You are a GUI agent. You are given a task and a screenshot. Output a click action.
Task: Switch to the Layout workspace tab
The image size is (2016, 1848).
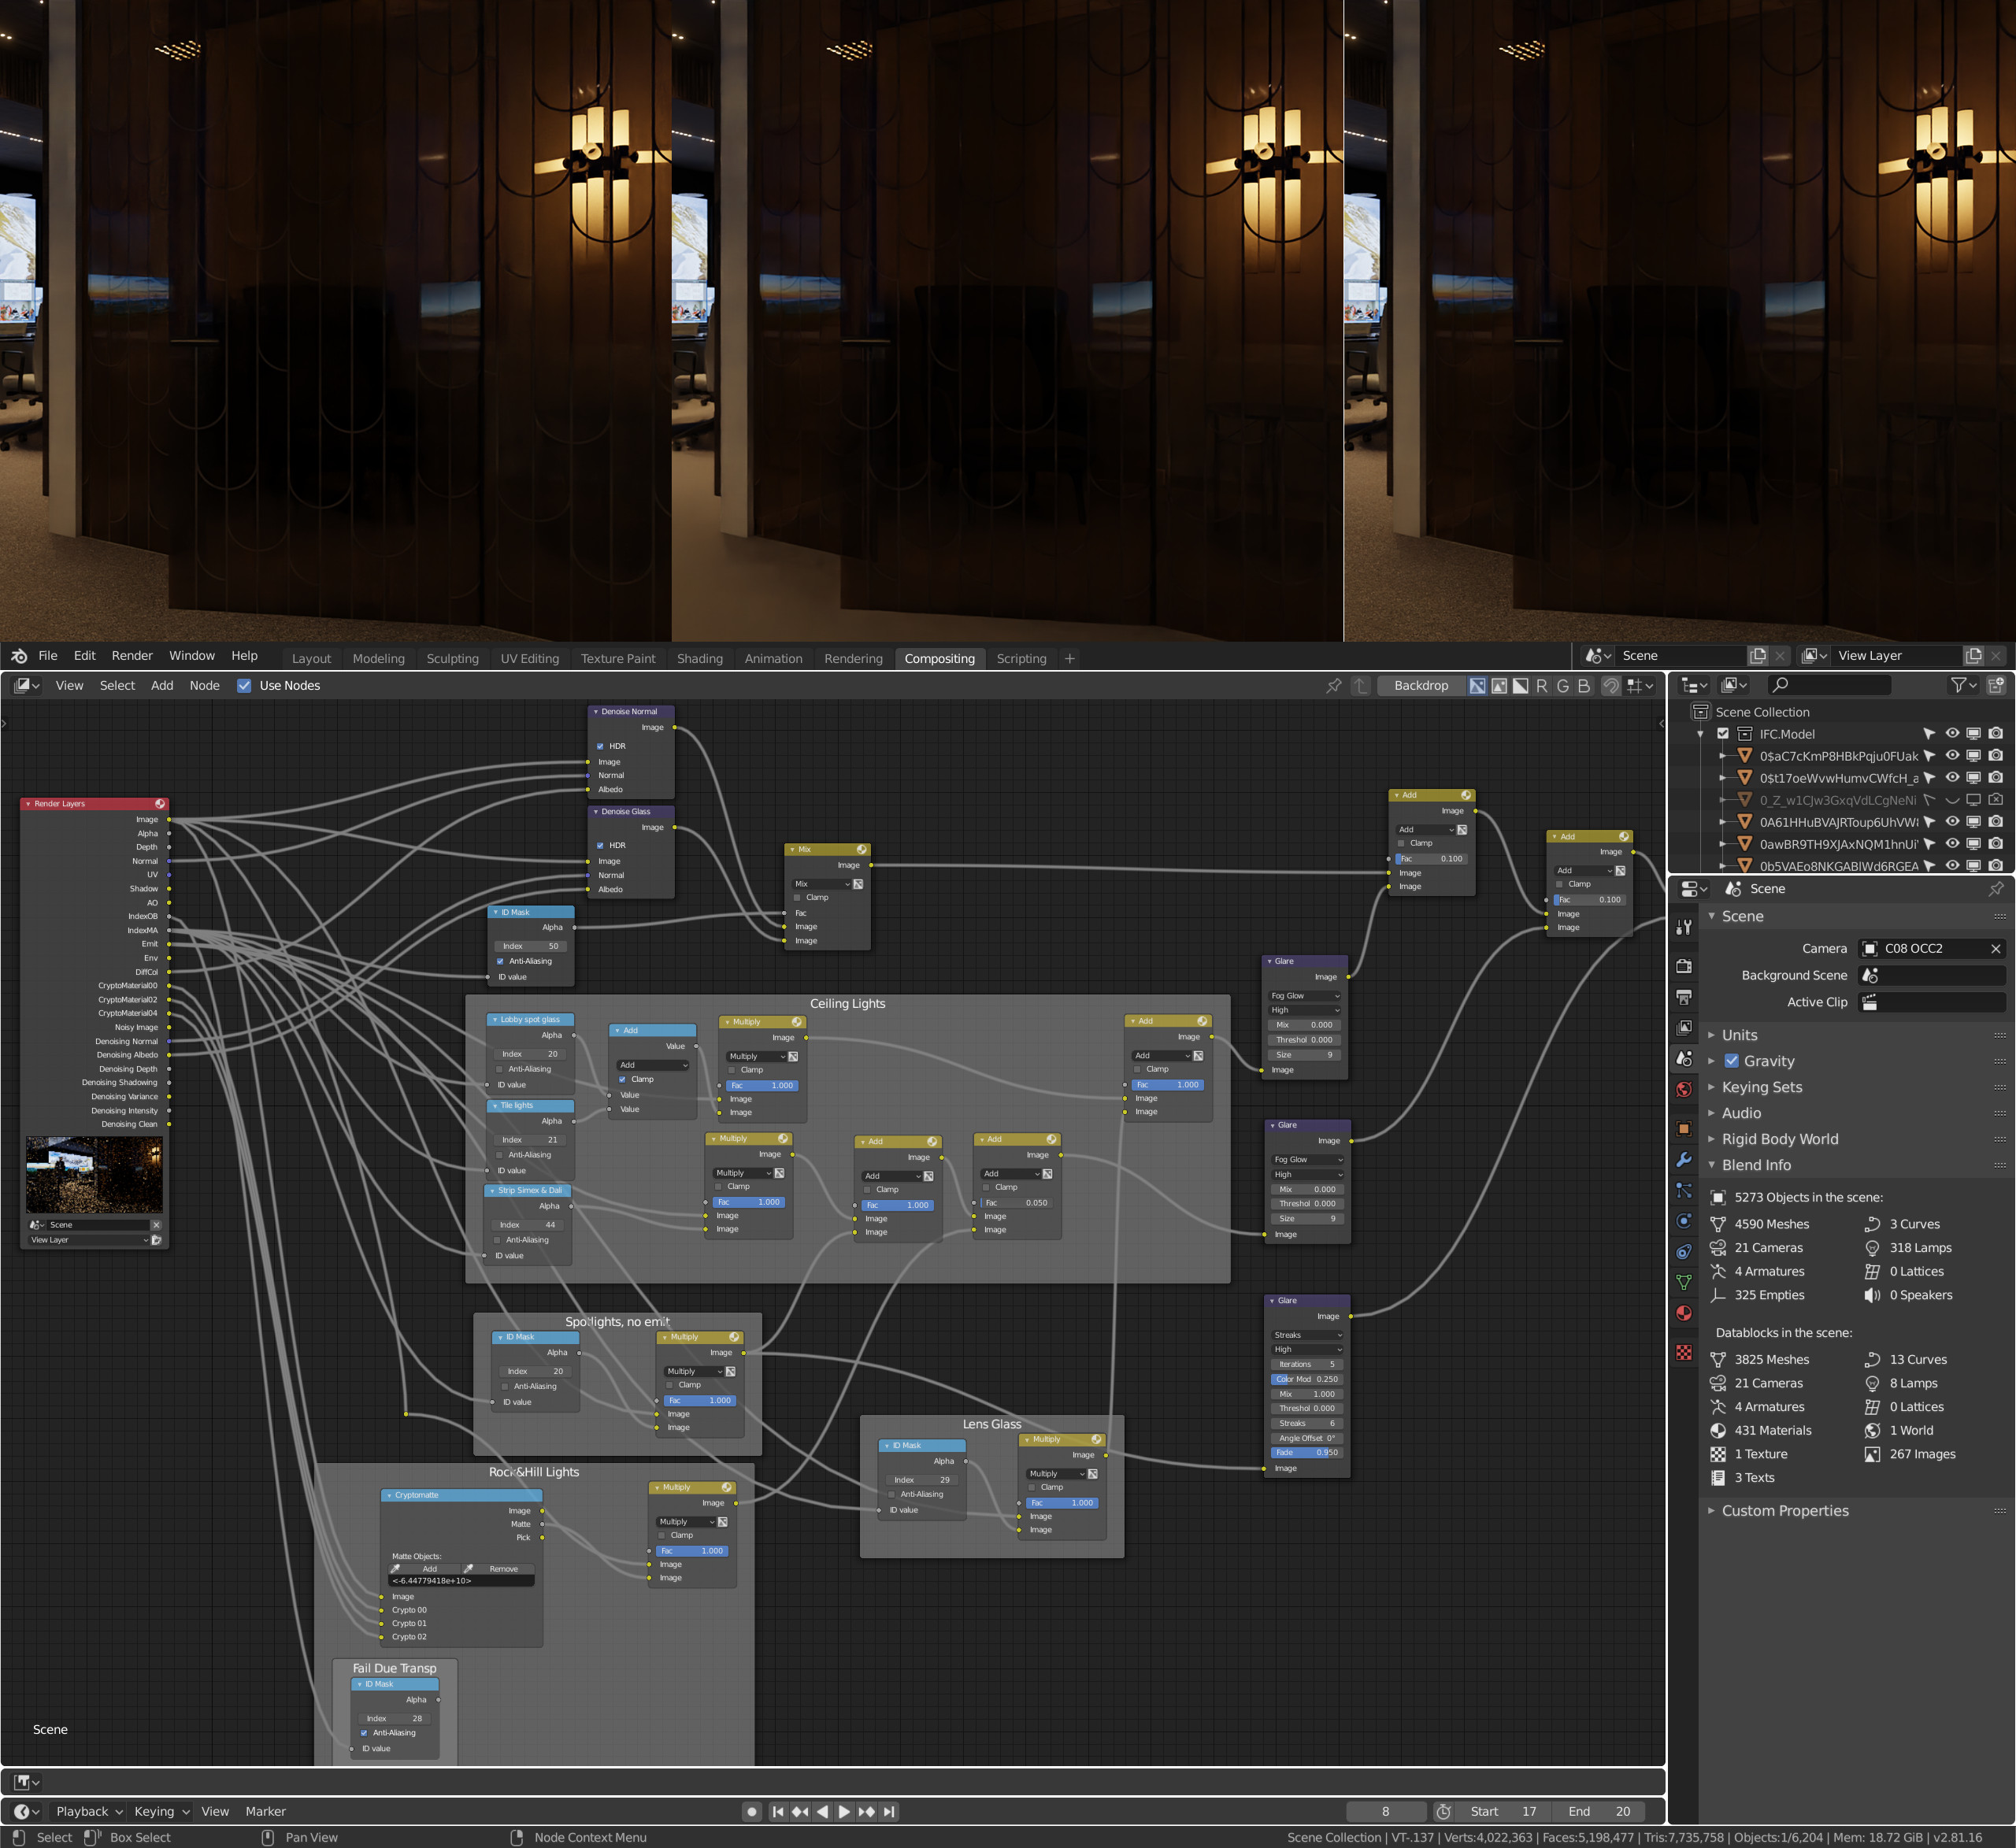click(x=311, y=658)
